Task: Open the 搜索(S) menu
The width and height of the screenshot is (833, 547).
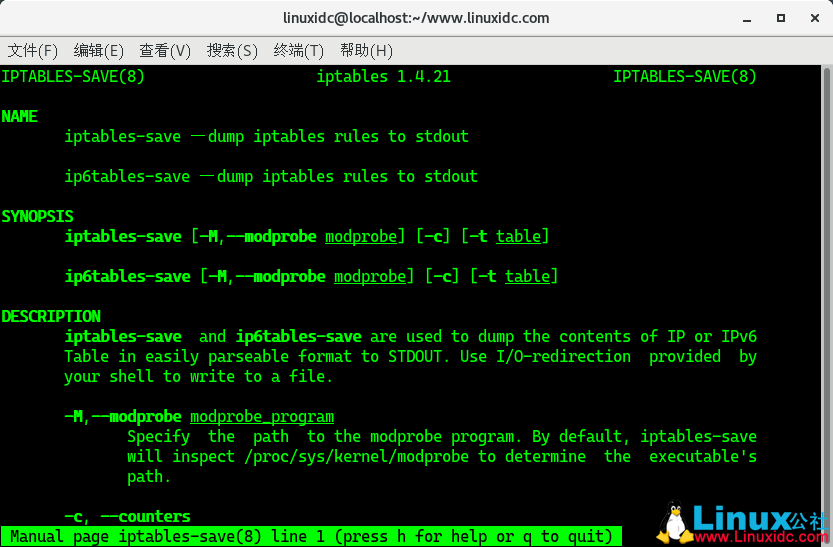Action: click(232, 50)
